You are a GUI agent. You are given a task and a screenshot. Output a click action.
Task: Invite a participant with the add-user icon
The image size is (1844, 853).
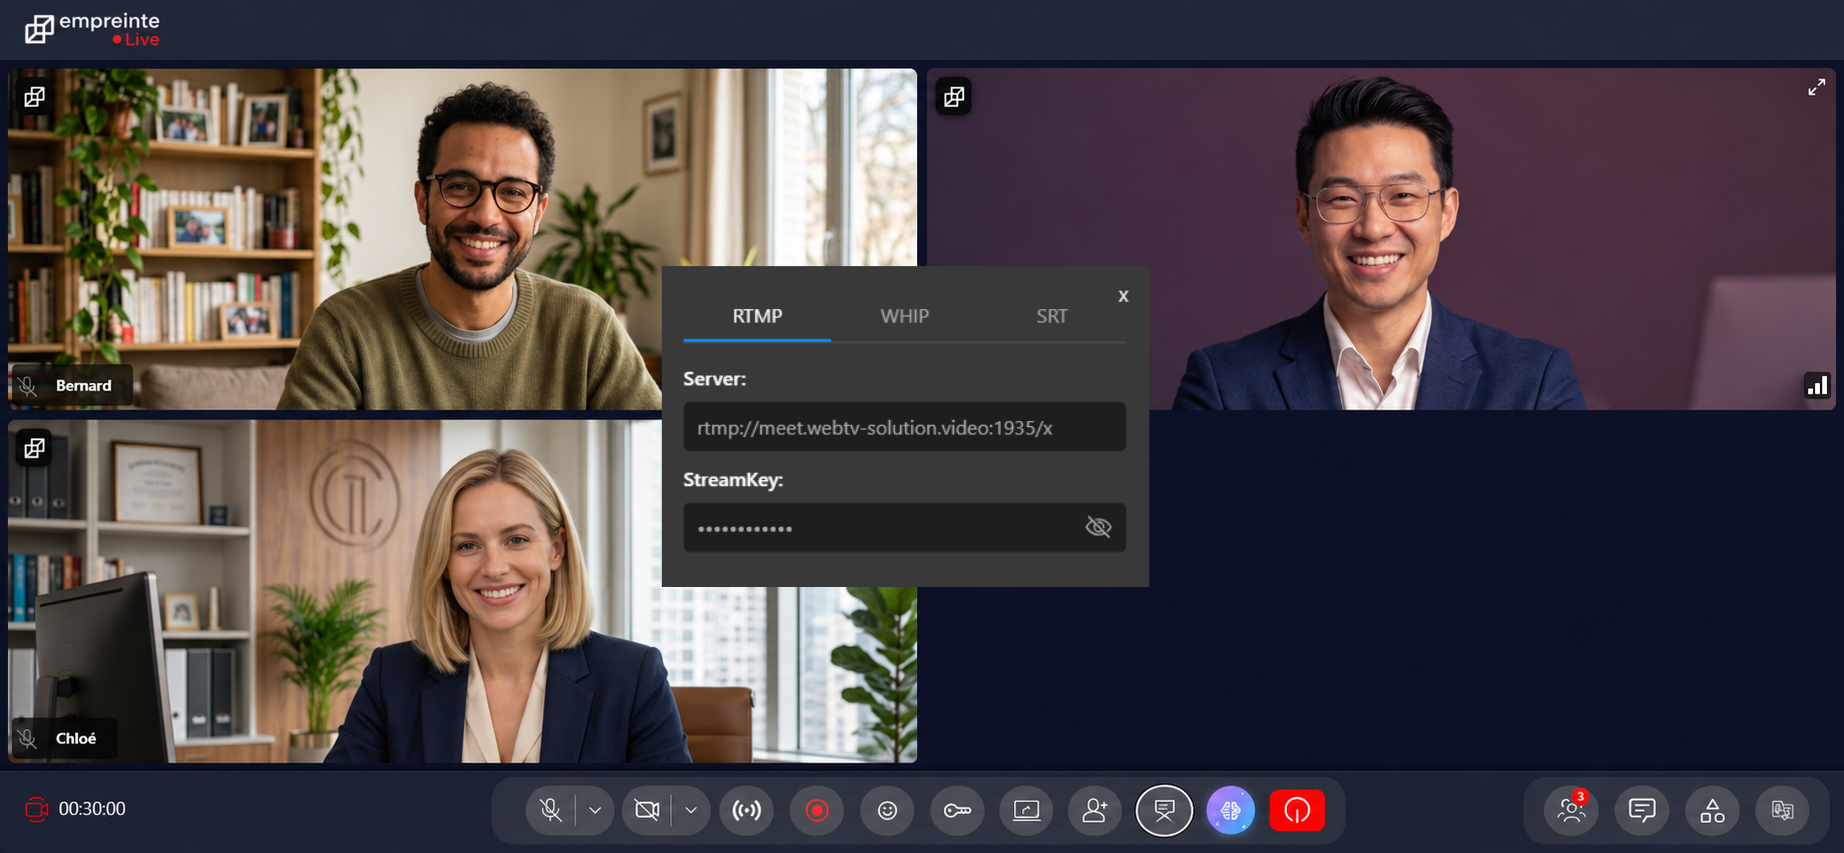tap(1095, 810)
